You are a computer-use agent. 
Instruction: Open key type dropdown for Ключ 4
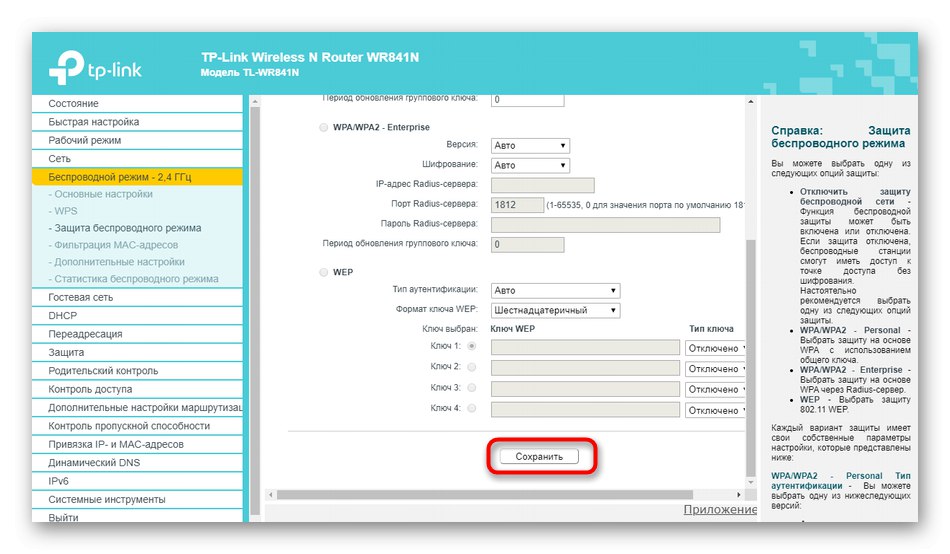tap(715, 410)
